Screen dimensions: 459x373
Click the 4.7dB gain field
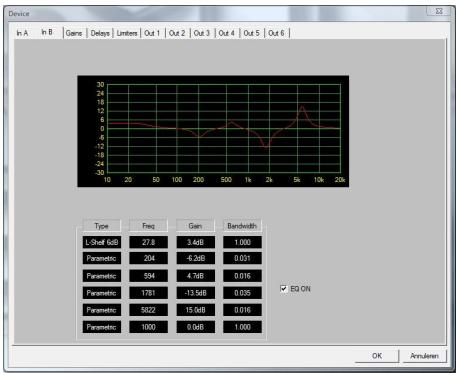[x=196, y=276]
